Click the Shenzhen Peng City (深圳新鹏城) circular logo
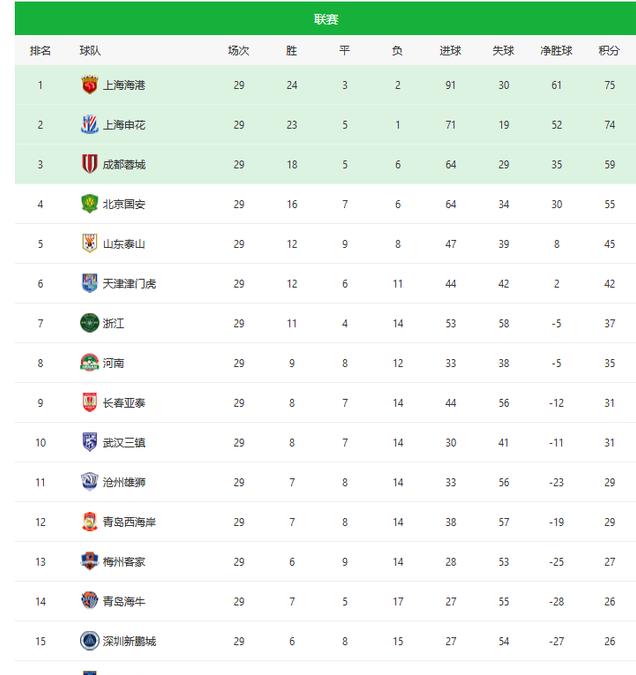This screenshot has height=675, width=636. coord(90,641)
